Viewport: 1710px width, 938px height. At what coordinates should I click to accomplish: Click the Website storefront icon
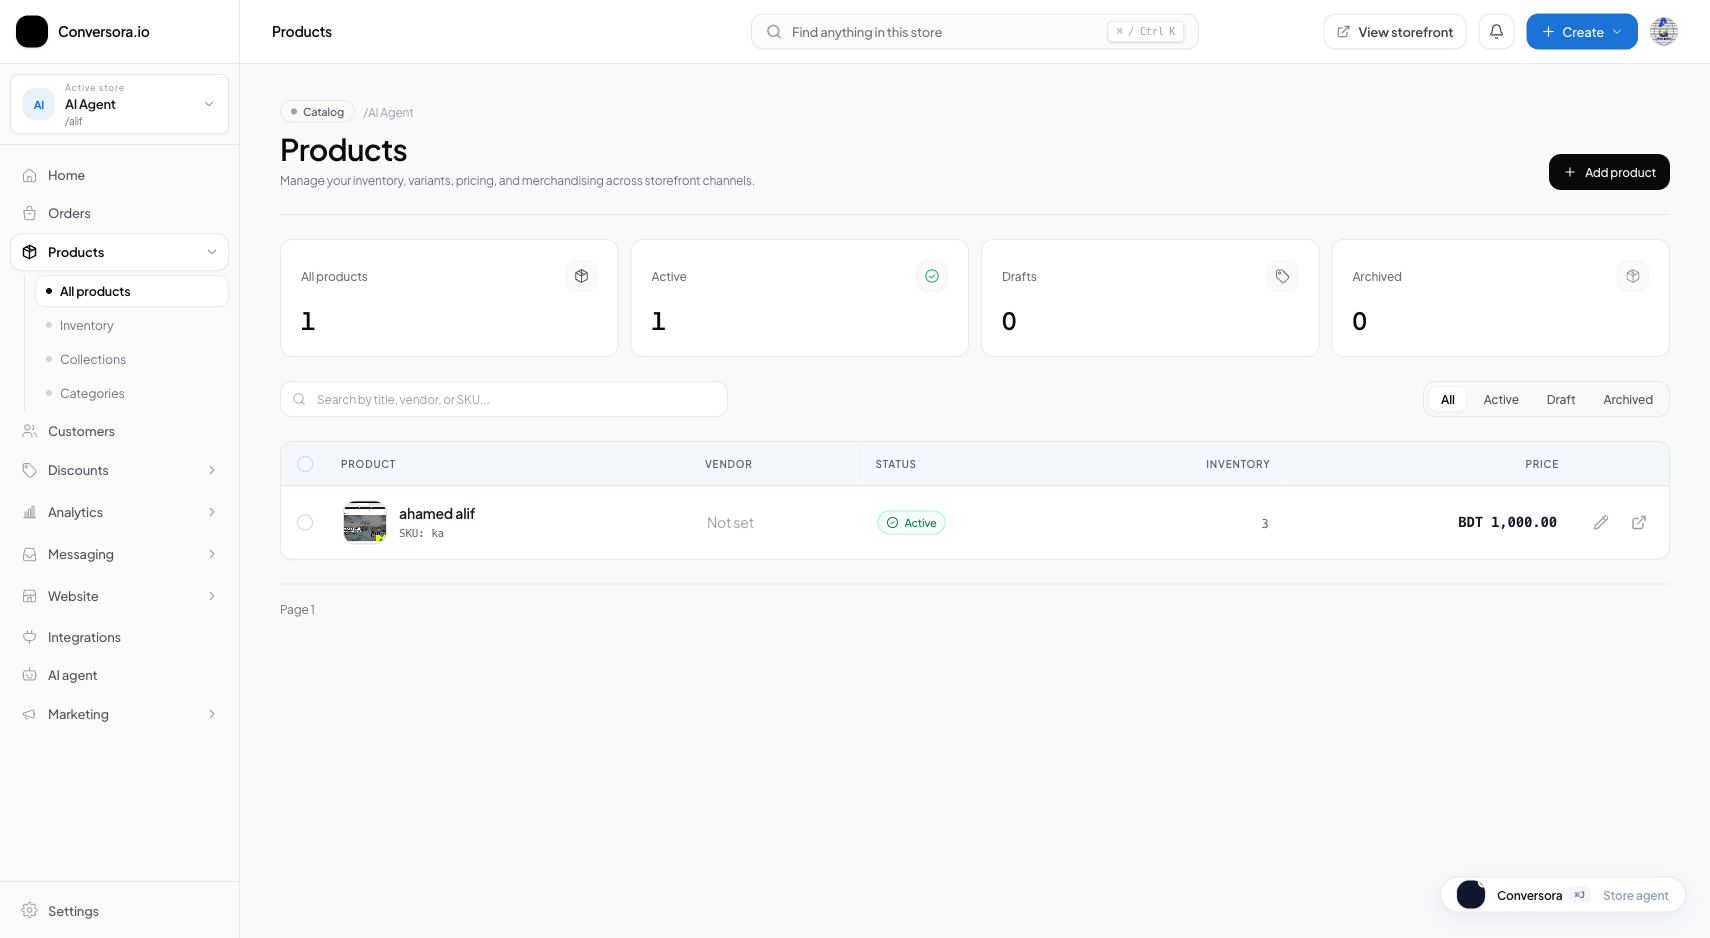pyautogui.click(x=30, y=596)
